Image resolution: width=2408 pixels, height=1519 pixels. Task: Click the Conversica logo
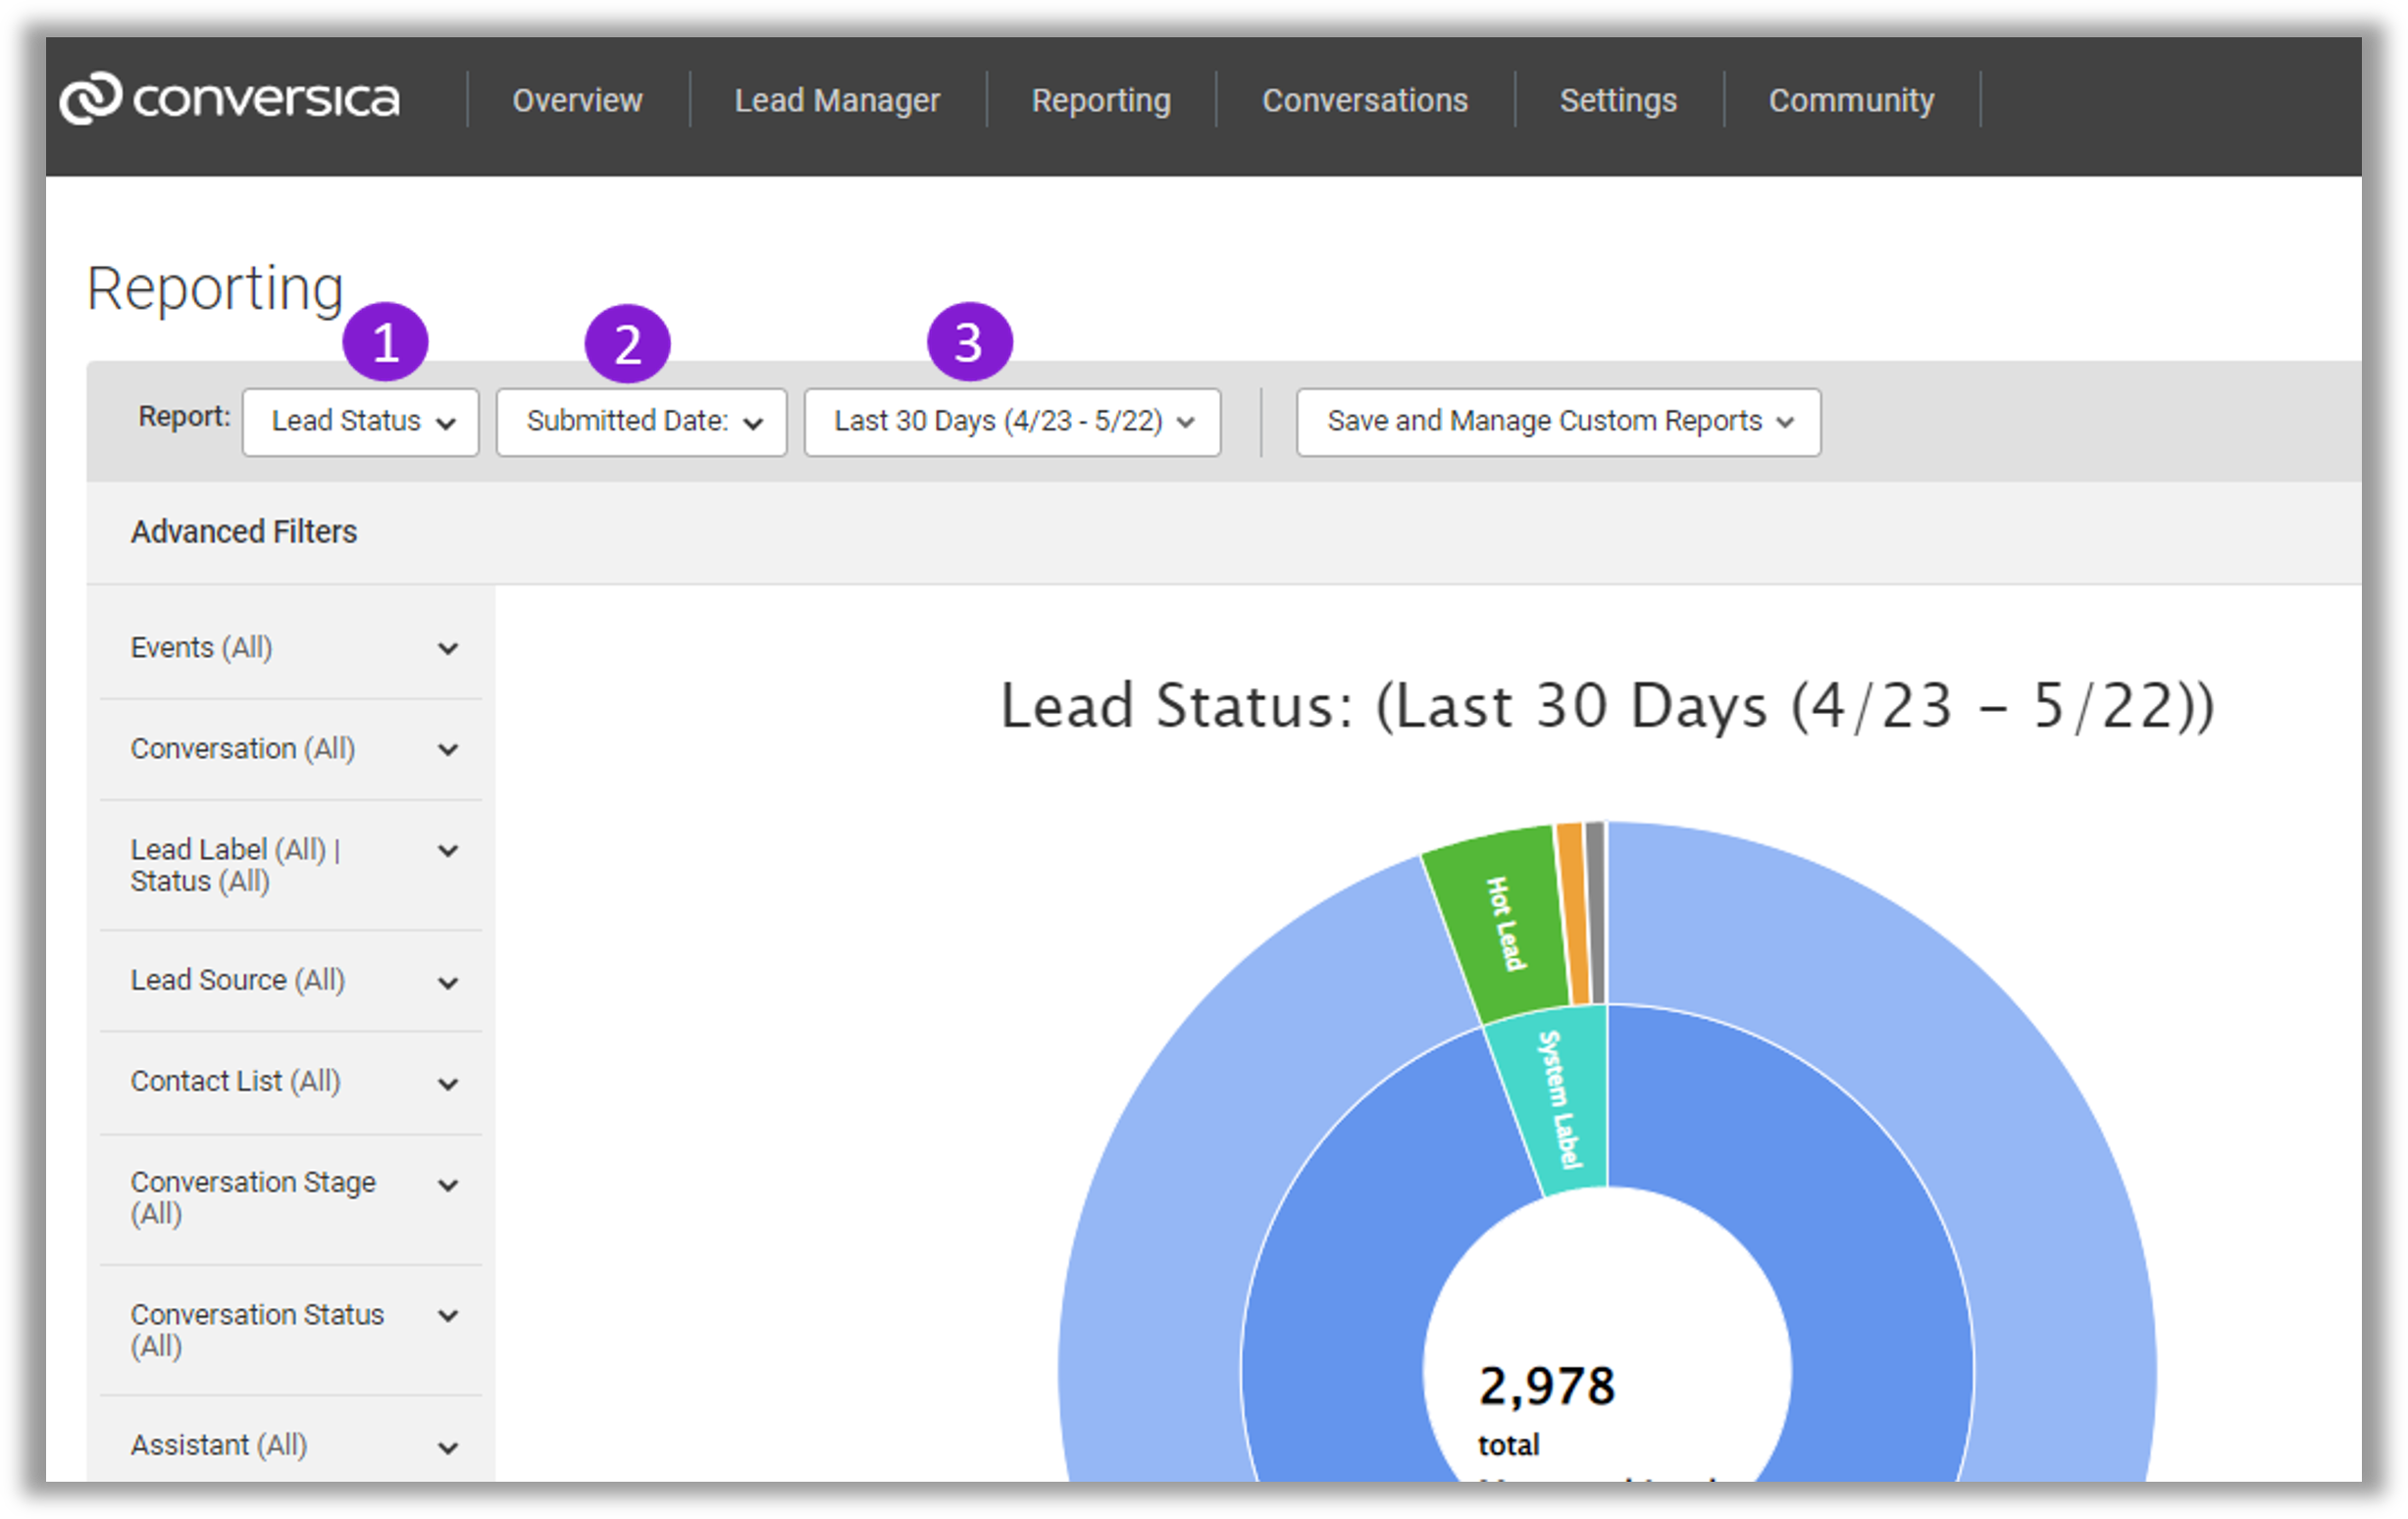tap(230, 98)
